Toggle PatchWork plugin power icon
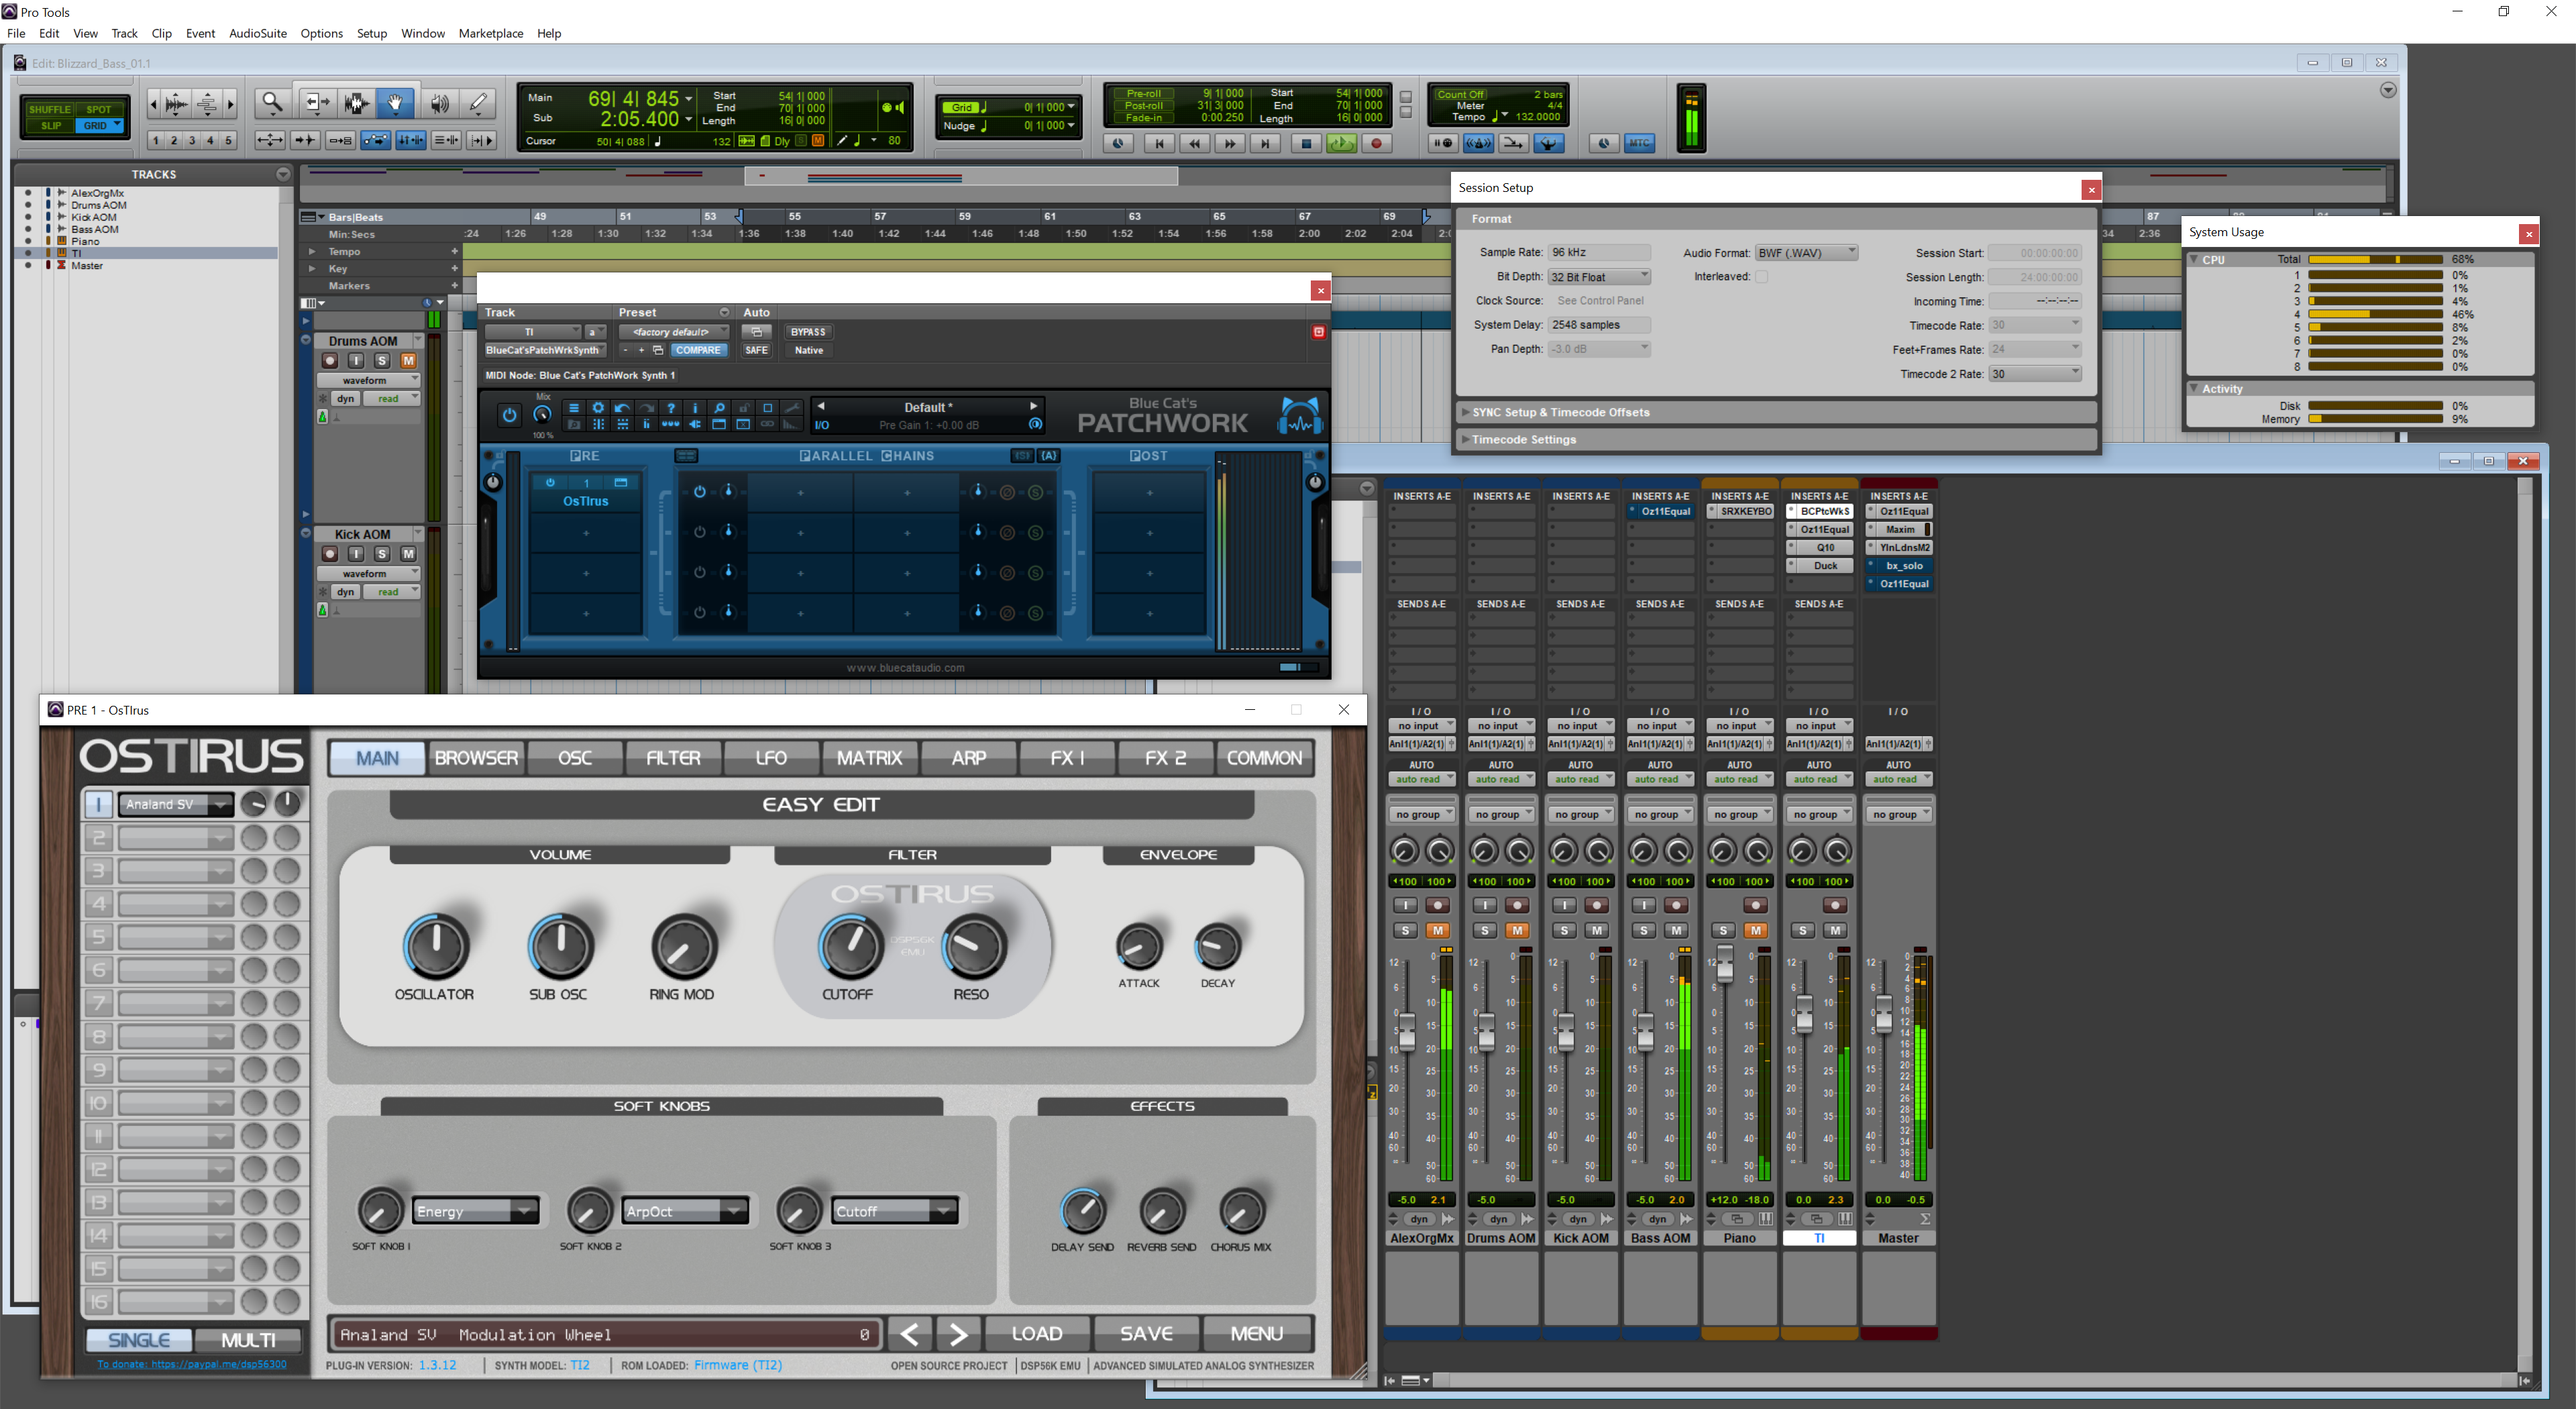Image resolution: width=2576 pixels, height=1409 pixels. 509,415
